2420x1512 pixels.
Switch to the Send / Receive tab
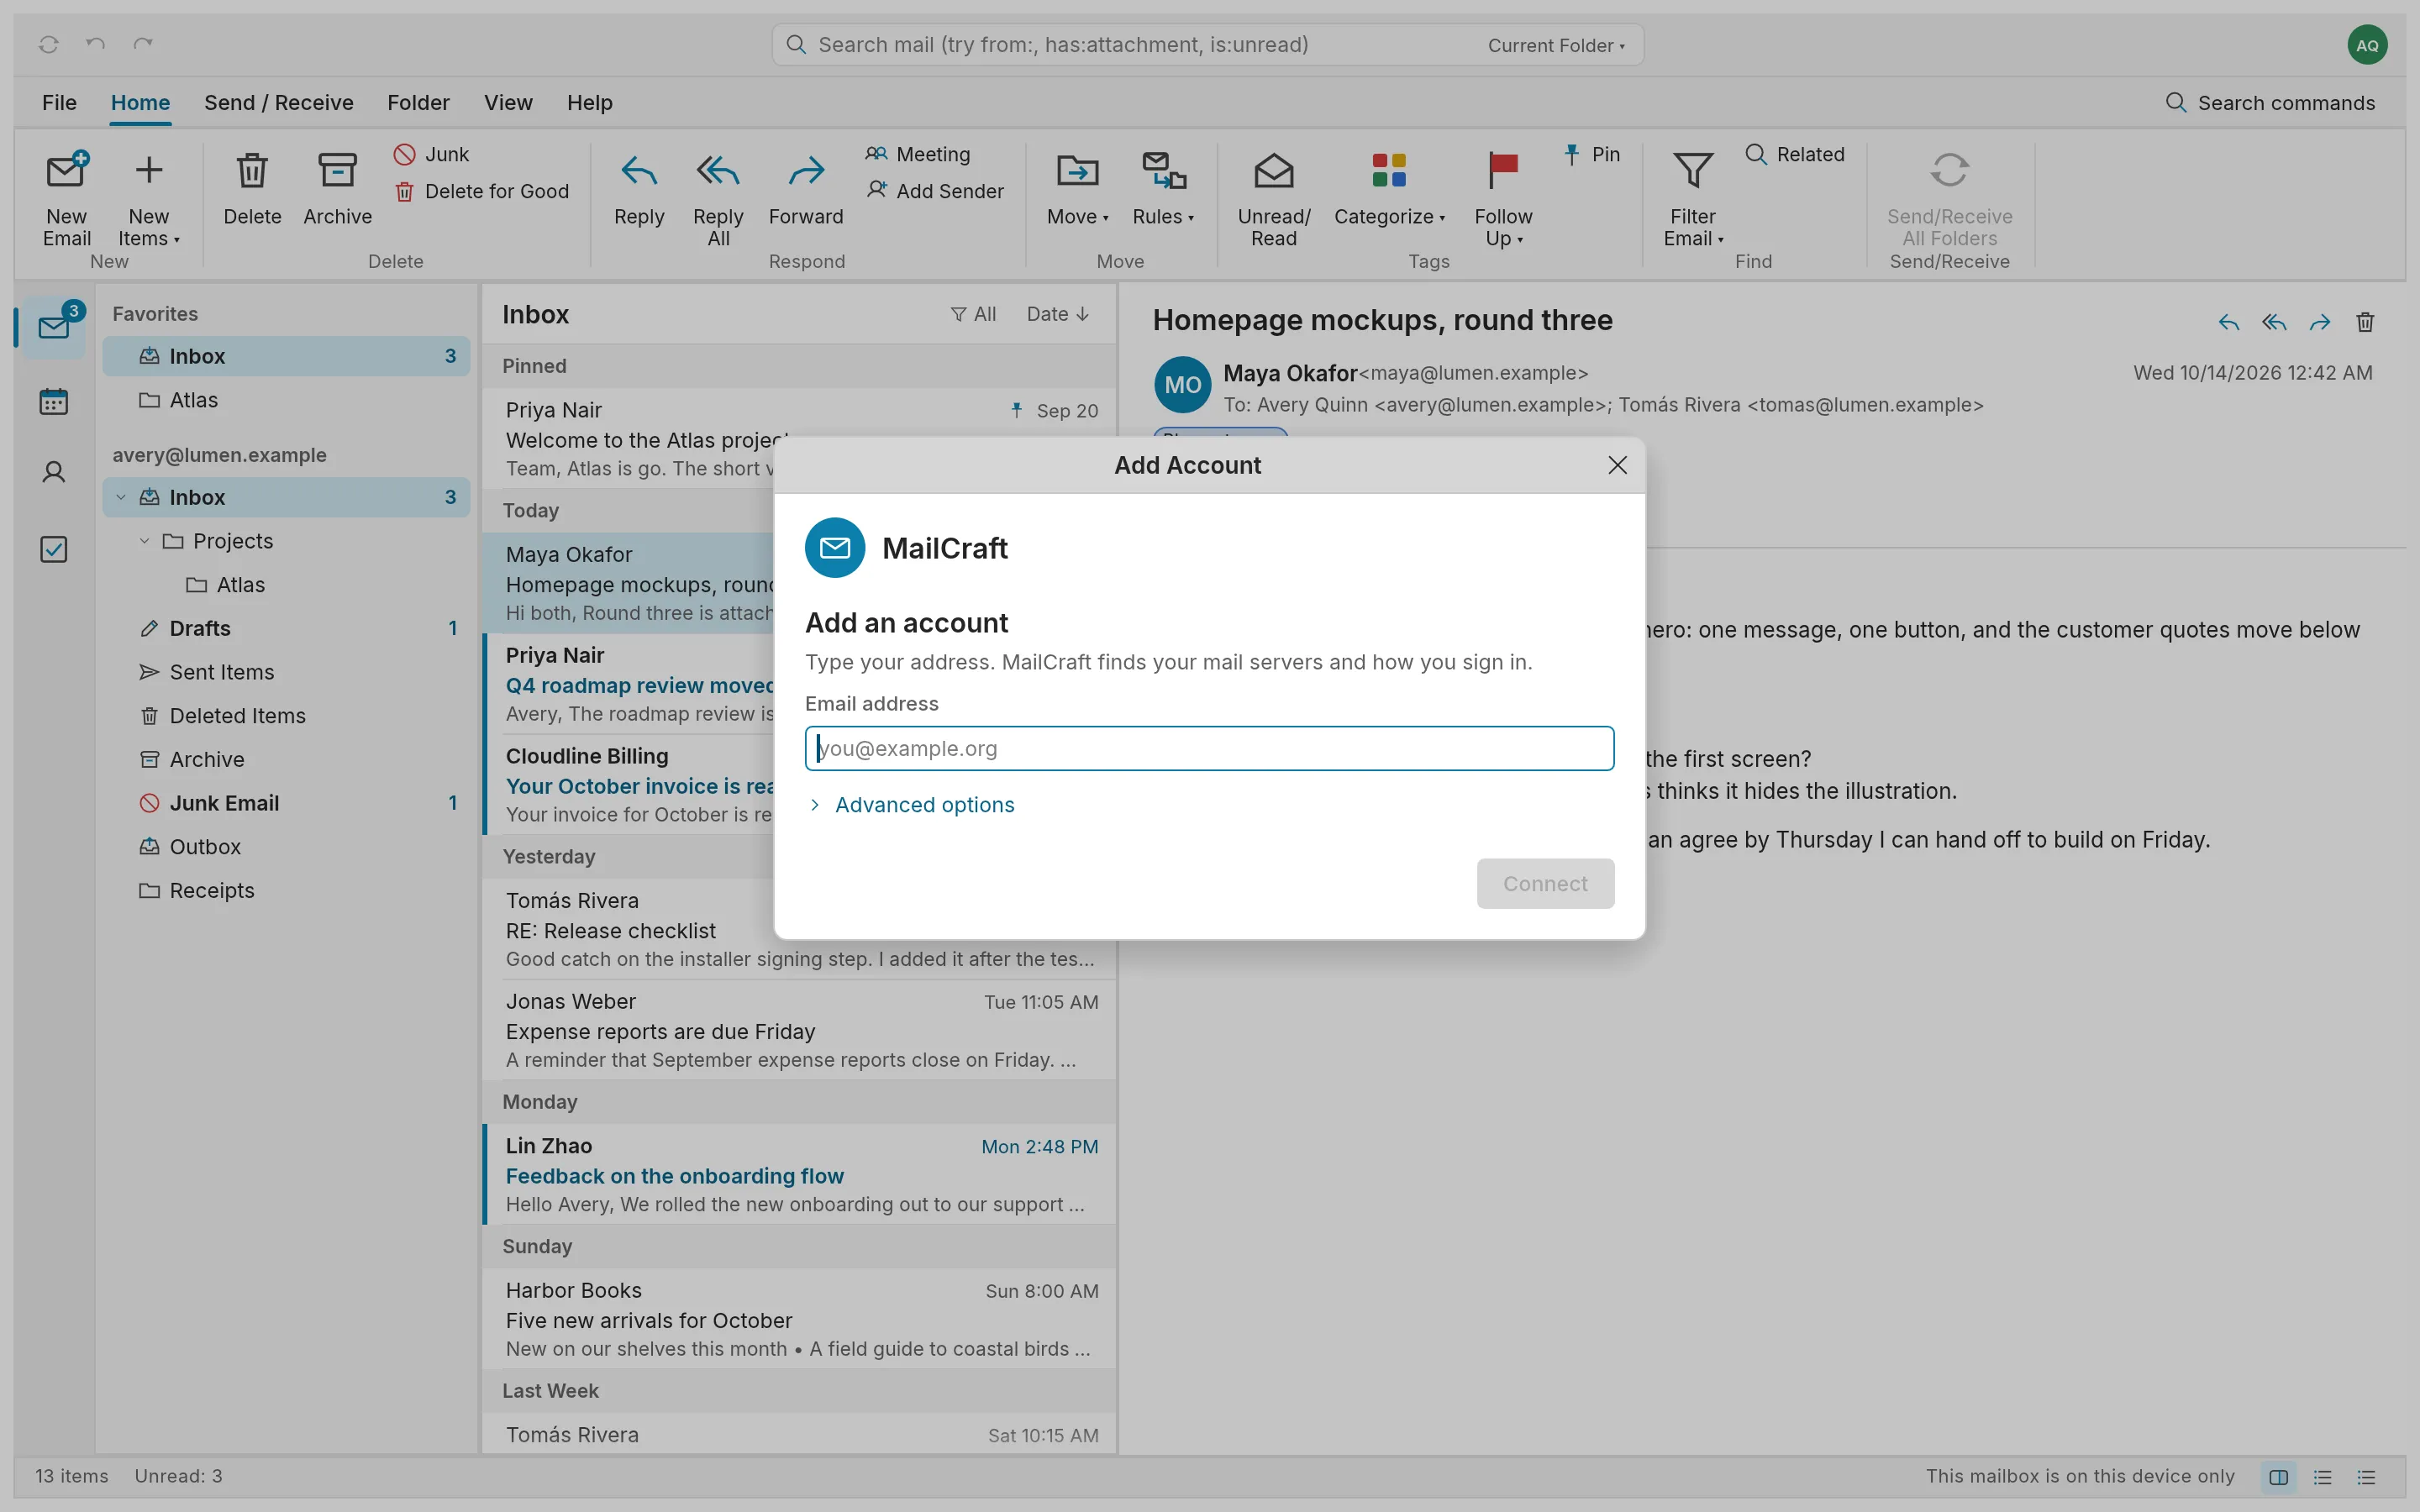click(279, 103)
